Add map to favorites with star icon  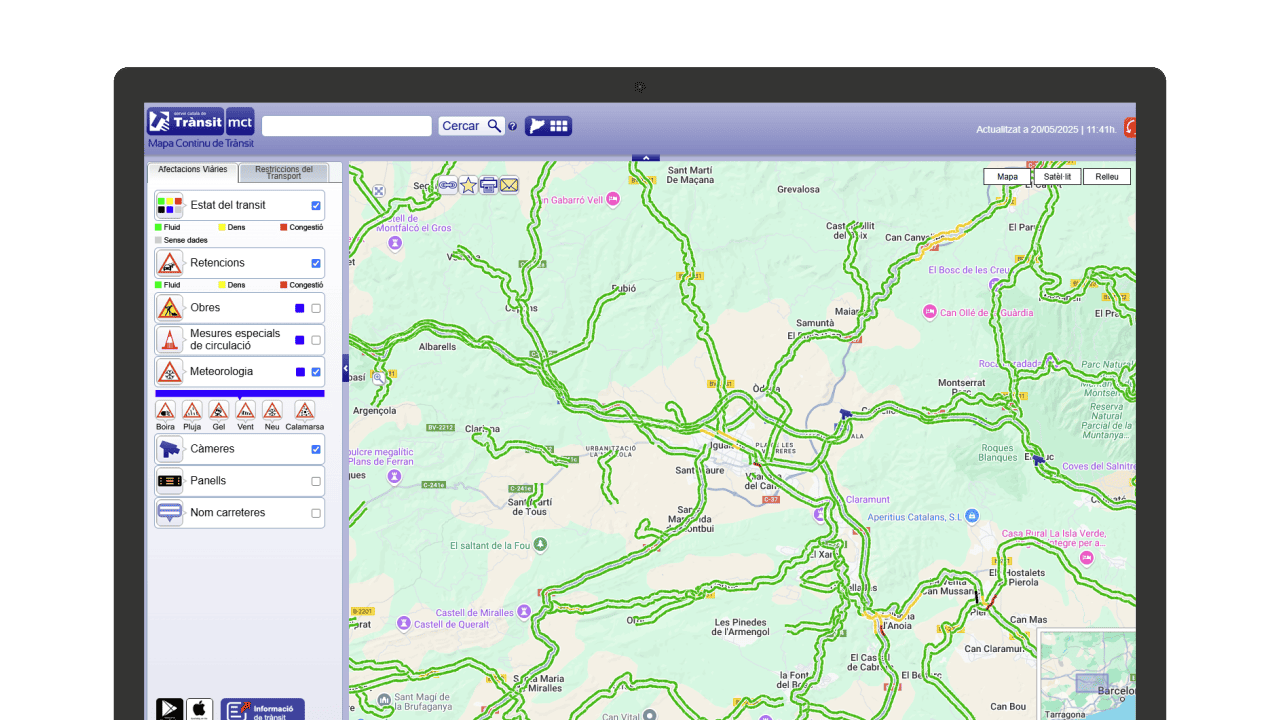468,185
